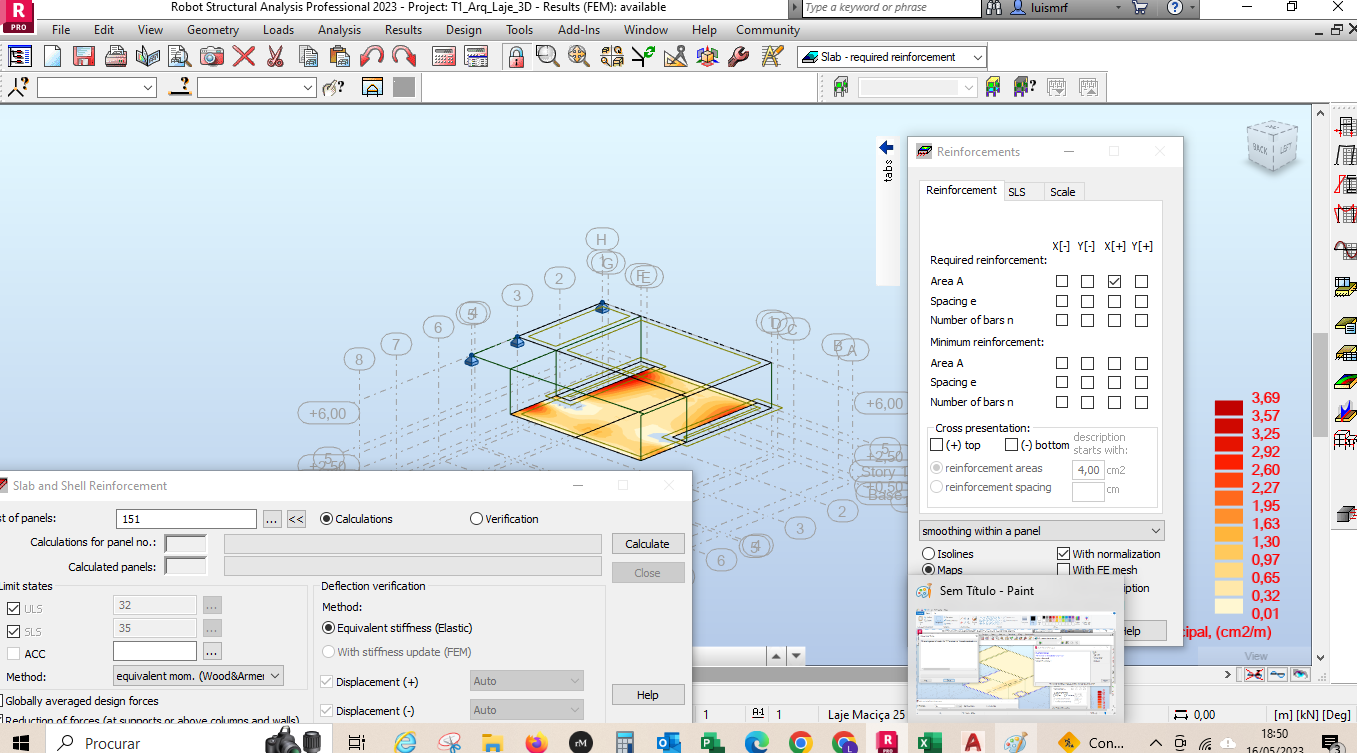Click the red 3,69 color swatch in the legend

1229,406
